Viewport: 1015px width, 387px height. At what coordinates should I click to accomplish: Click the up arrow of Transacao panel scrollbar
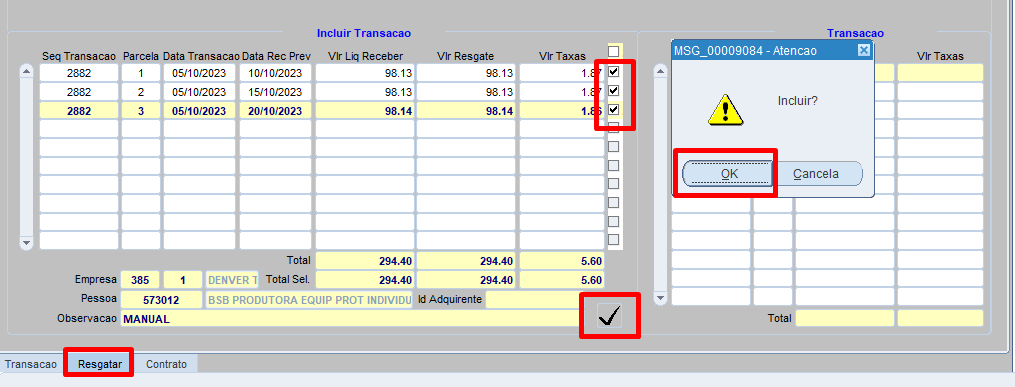pos(660,72)
